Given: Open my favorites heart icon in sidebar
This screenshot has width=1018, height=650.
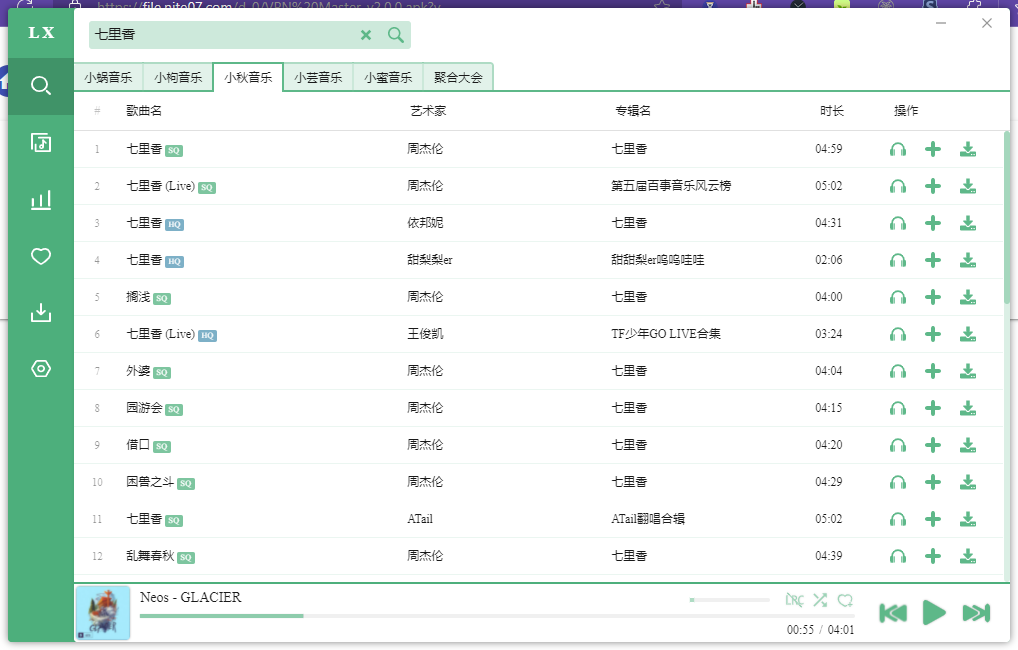Looking at the screenshot, I should pyautogui.click(x=40, y=257).
